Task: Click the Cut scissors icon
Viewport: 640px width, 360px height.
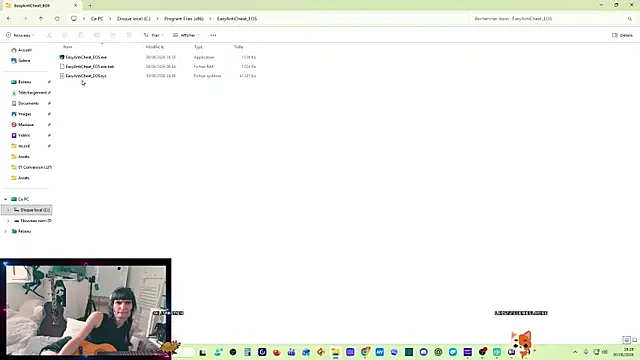Action: (x=49, y=35)
